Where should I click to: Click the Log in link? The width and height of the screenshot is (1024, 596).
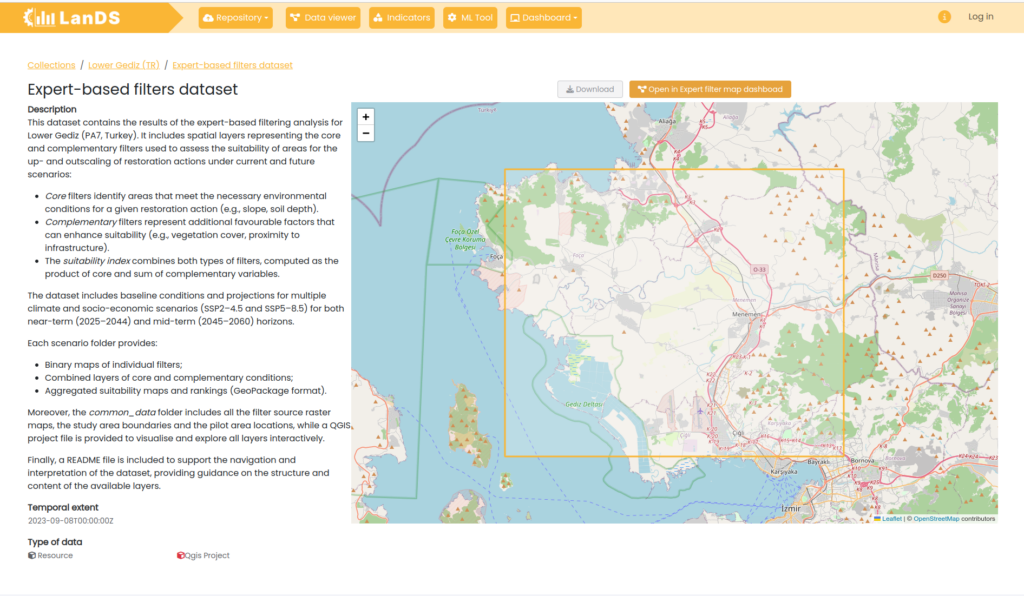tap(980, 17)
